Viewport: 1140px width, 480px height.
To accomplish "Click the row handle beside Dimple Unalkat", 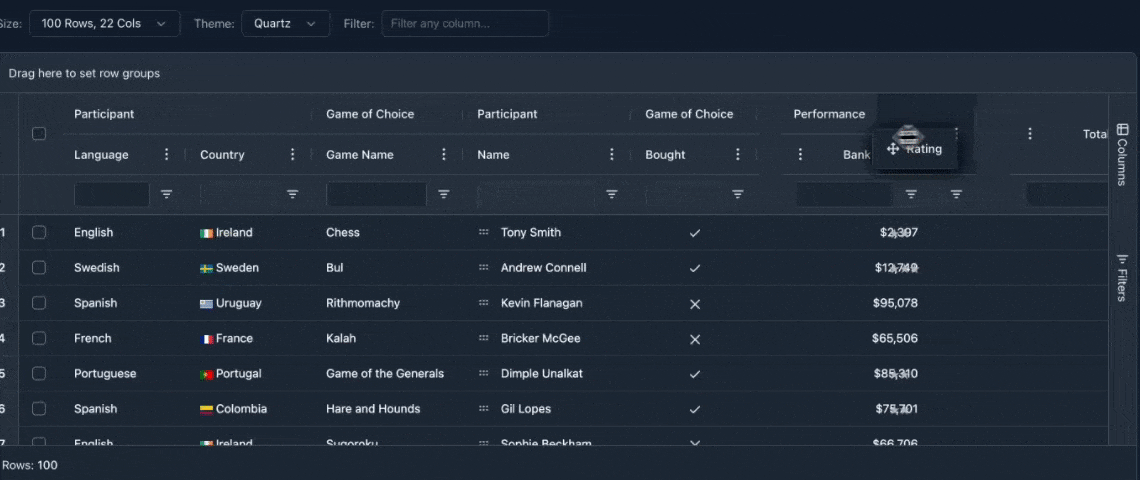I will tap(483, 374).
